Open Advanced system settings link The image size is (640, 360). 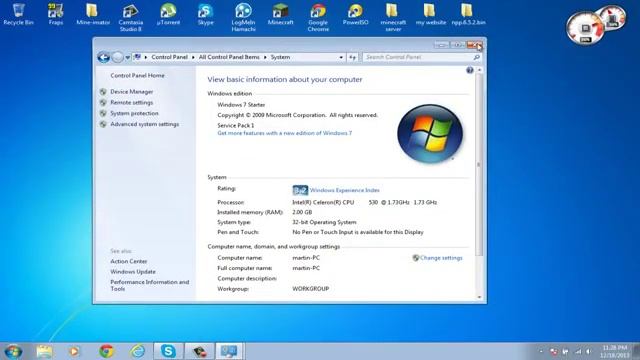click(x=144, y=124)
